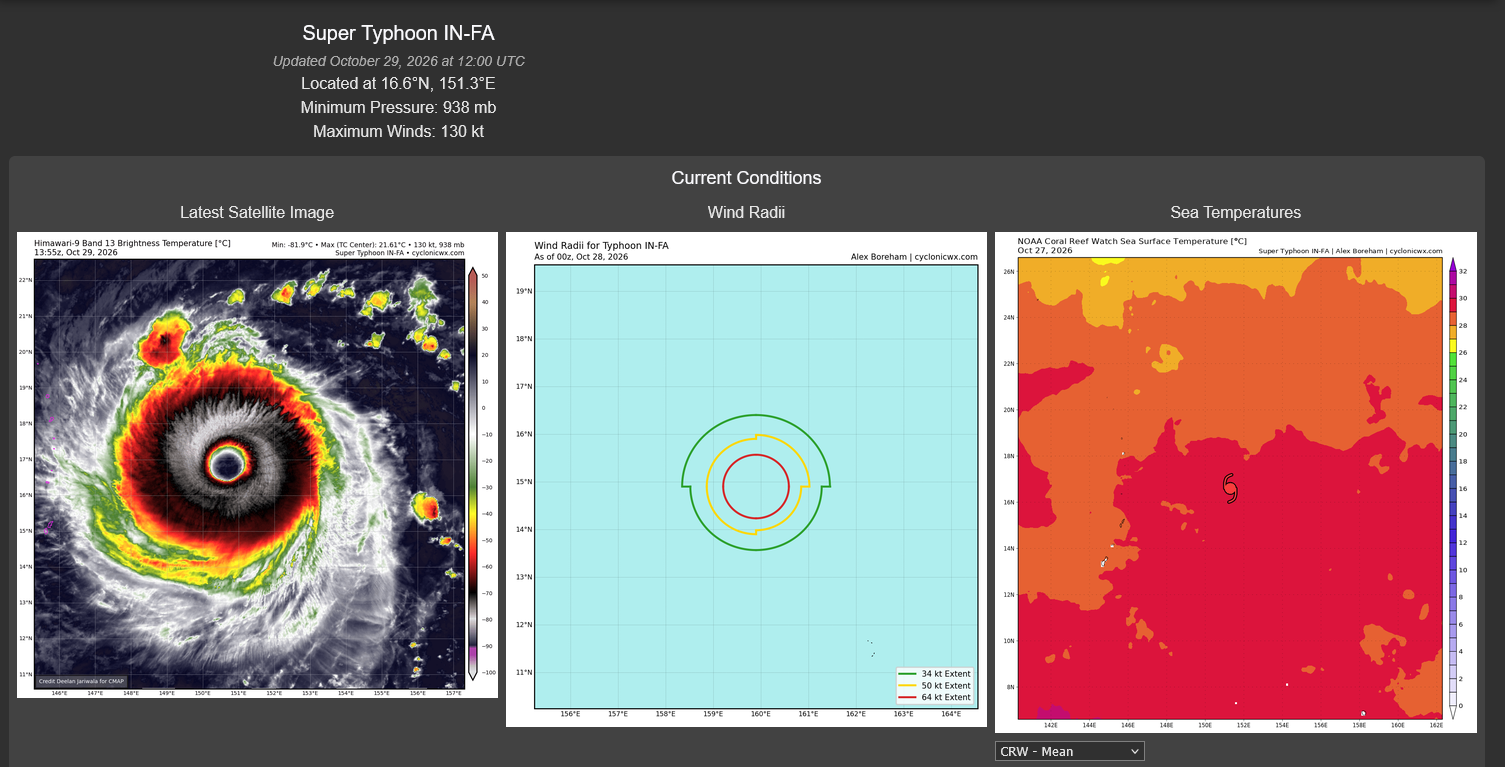Click the 'Wind Radii for Typhoon IN-FA' chart title
The image size is (1505, 767).
point(601,246)
